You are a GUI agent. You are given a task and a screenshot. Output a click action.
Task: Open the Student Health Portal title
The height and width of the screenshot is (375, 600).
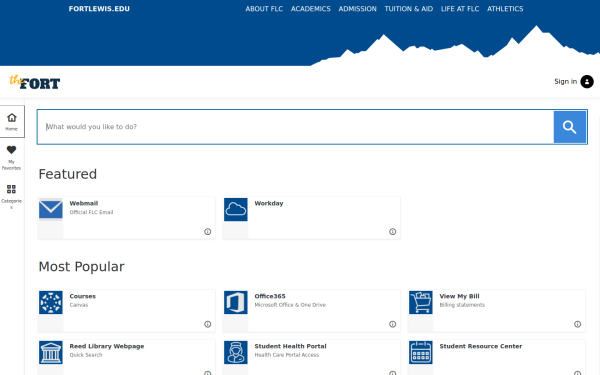click(290, 346)
